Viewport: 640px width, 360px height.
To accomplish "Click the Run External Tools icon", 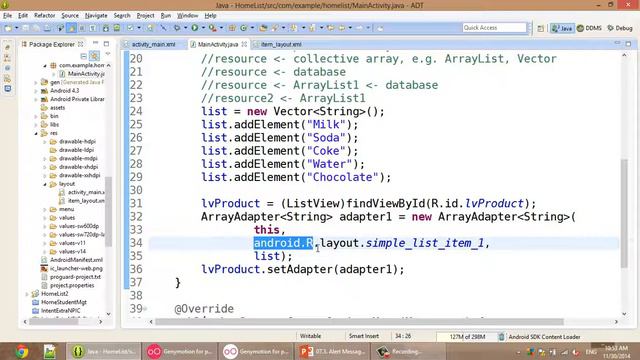I will 212,28.
